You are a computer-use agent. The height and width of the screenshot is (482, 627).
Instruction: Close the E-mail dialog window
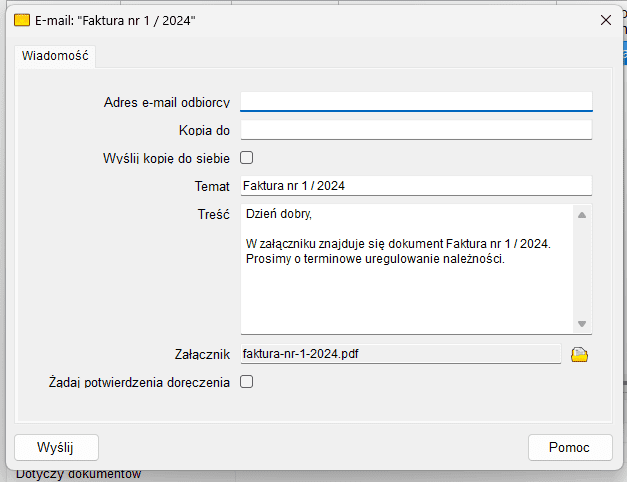point(606,20)
